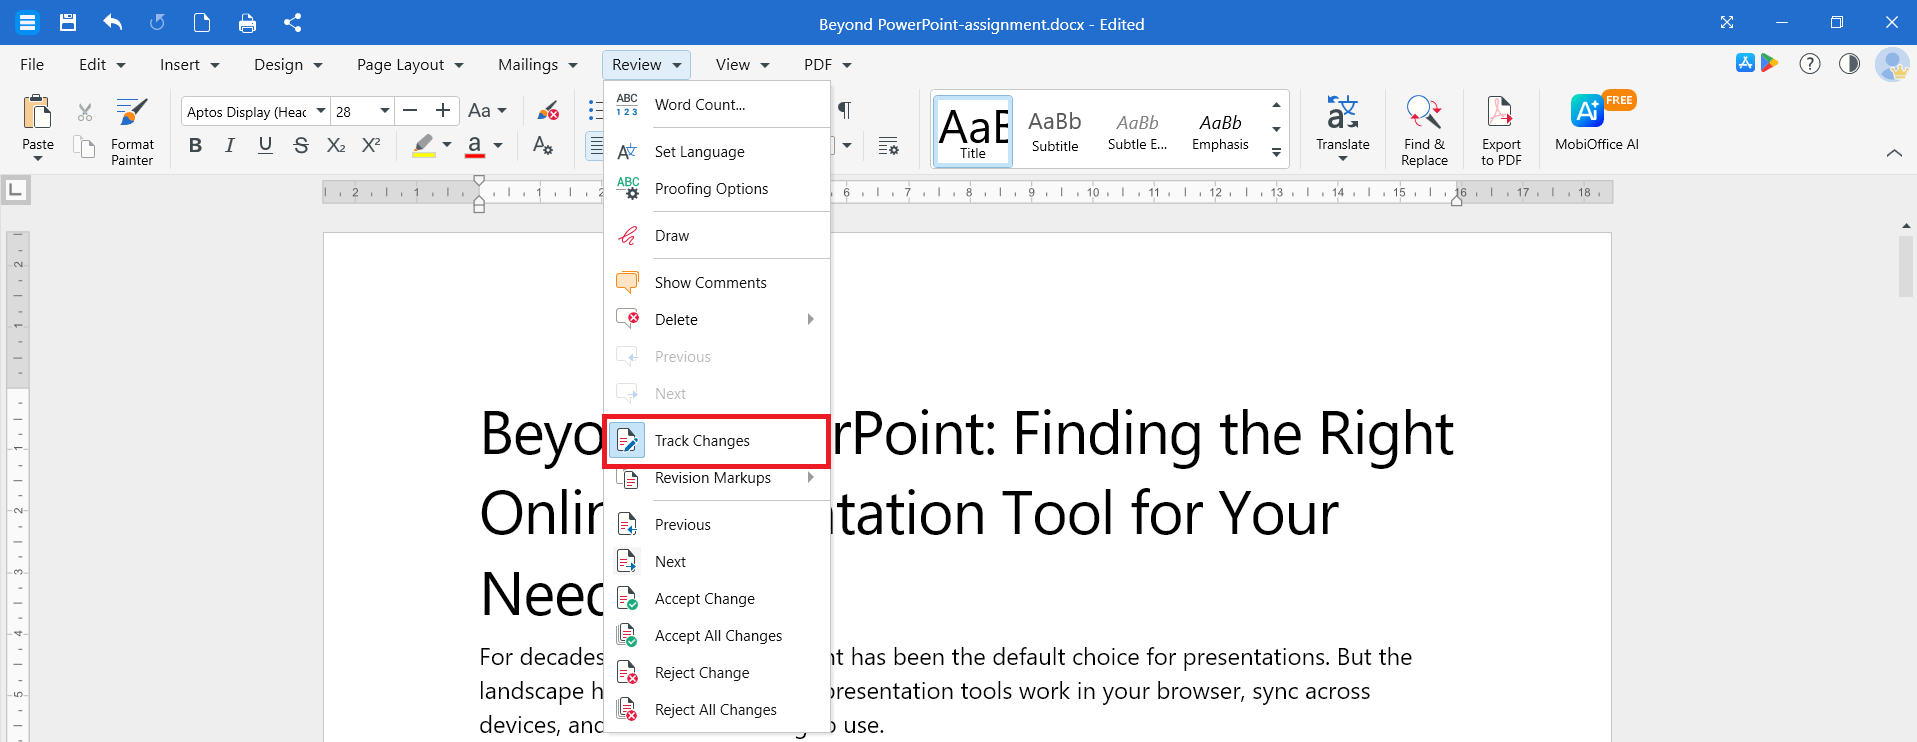Viewport: 1917px width, 742px height.
Task: Open the font size dropdown
Action: click(x=384, y=111)
